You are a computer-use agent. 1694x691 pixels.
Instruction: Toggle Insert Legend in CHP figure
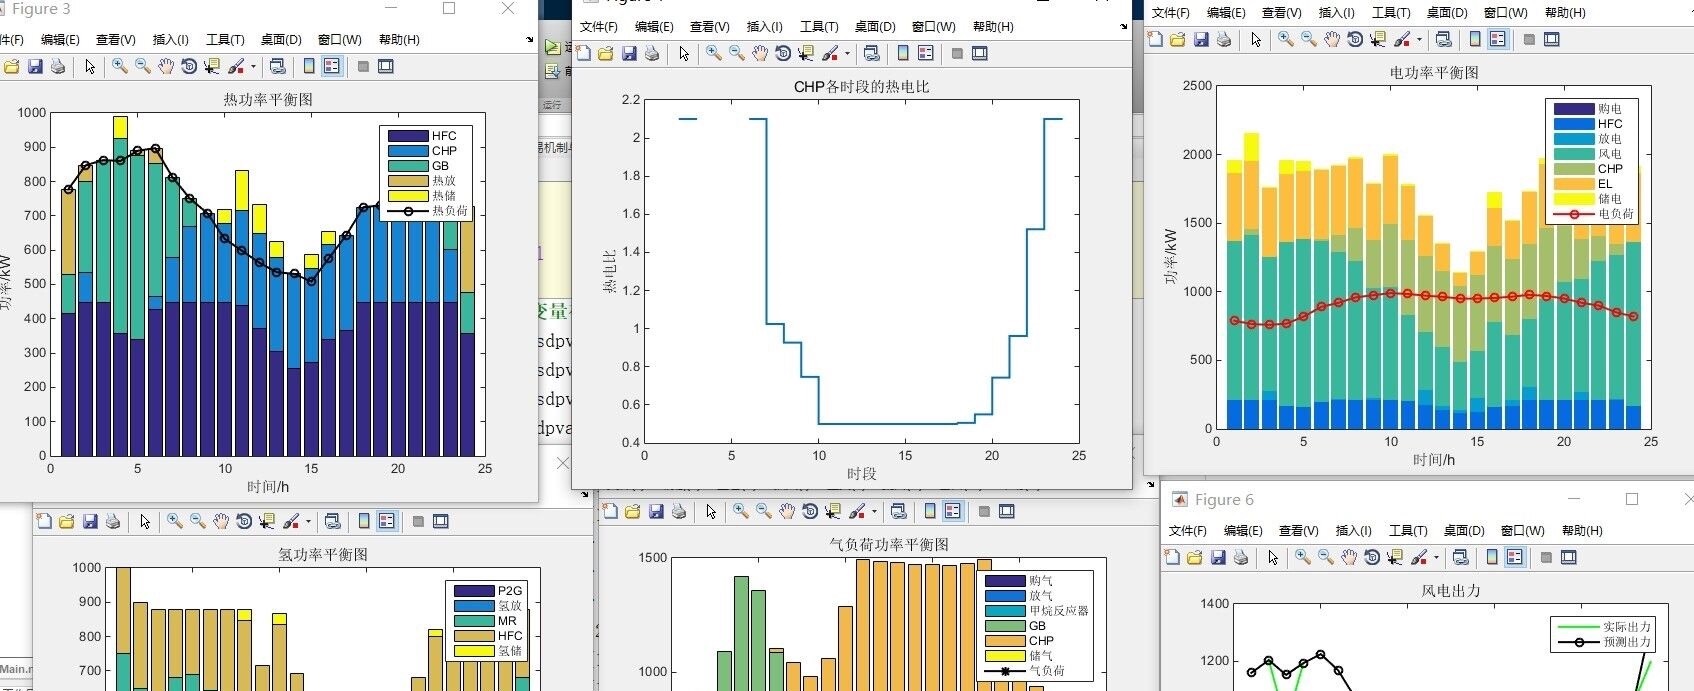point(926,53)
